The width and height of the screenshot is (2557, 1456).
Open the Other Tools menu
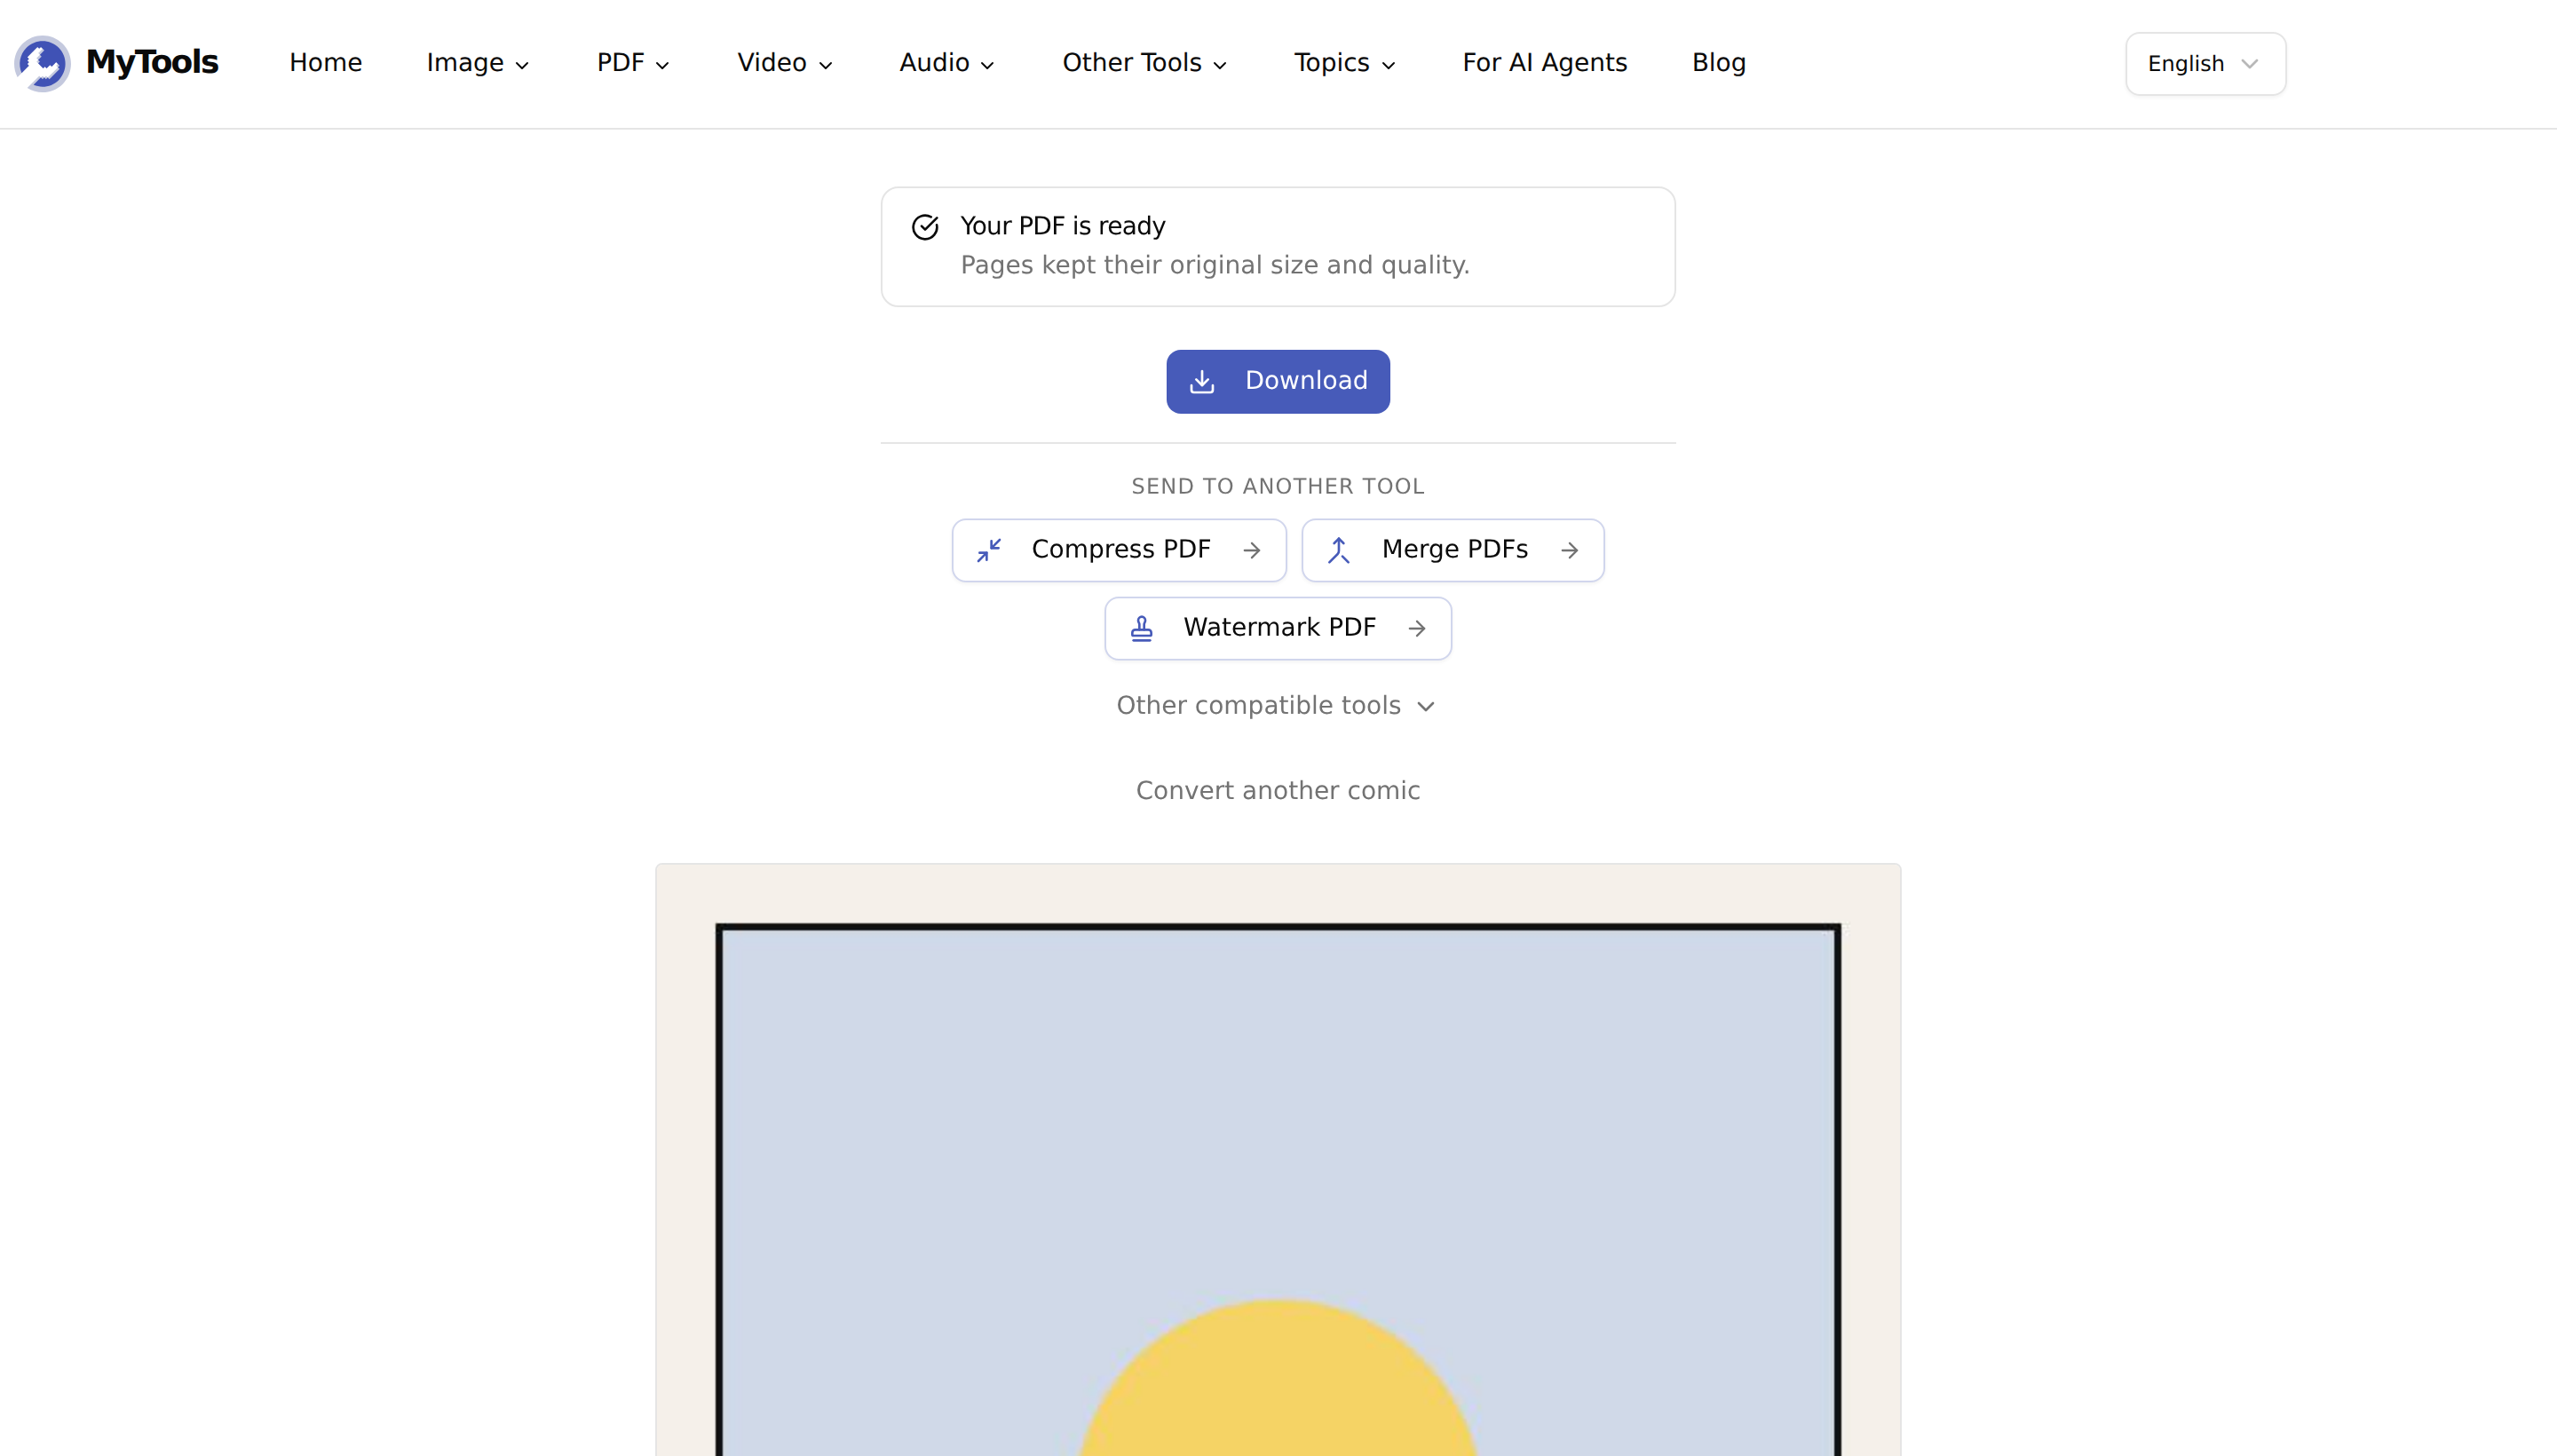[1144, 63]
